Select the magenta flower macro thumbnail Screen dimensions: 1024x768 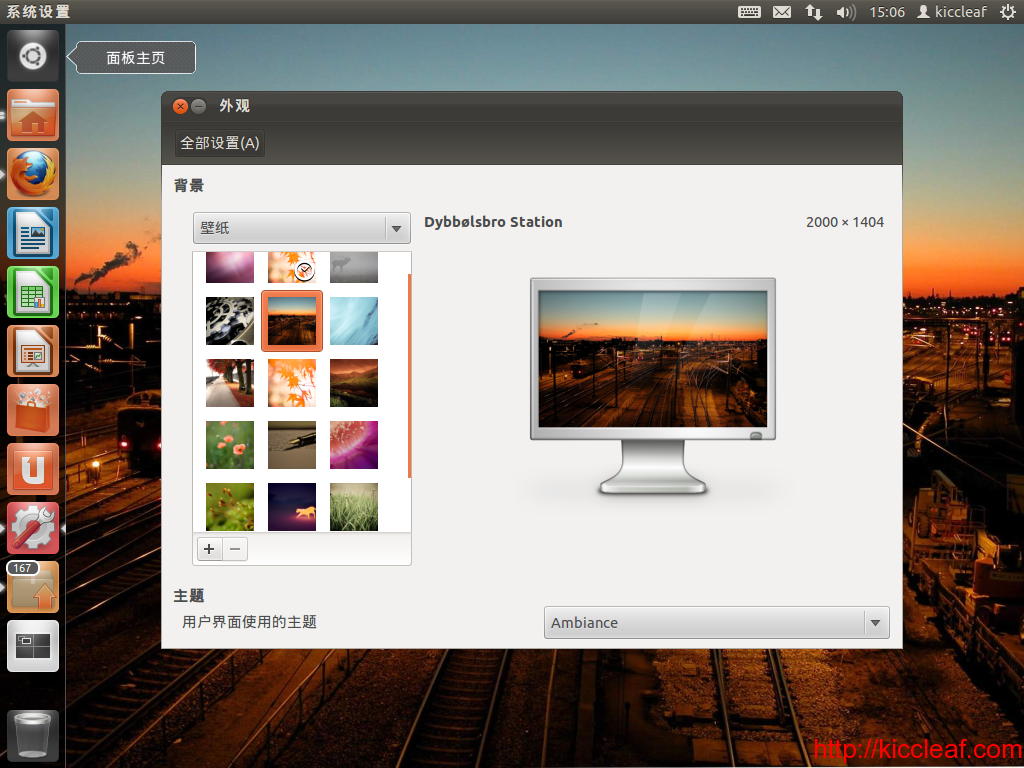pos(354,445)
